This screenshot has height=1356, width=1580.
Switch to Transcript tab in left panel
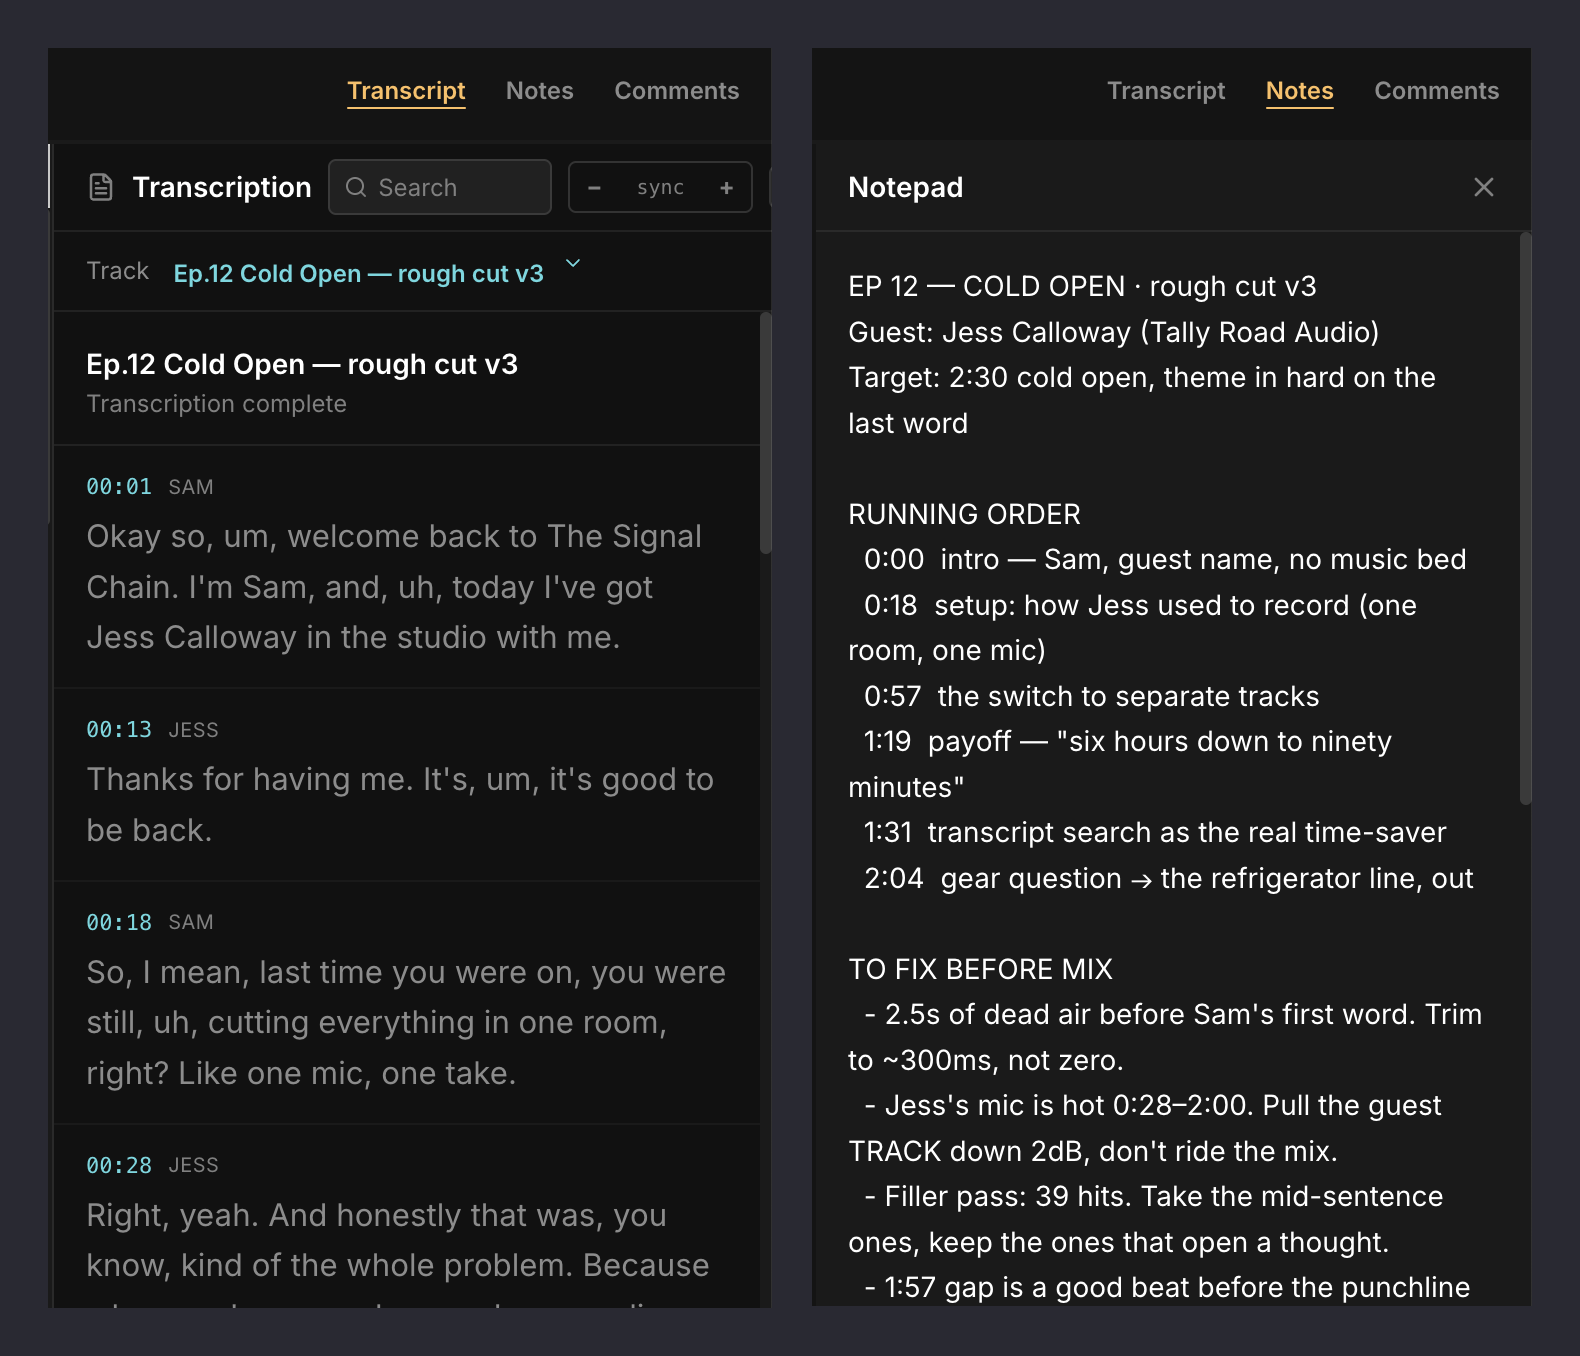pos(406,91)
